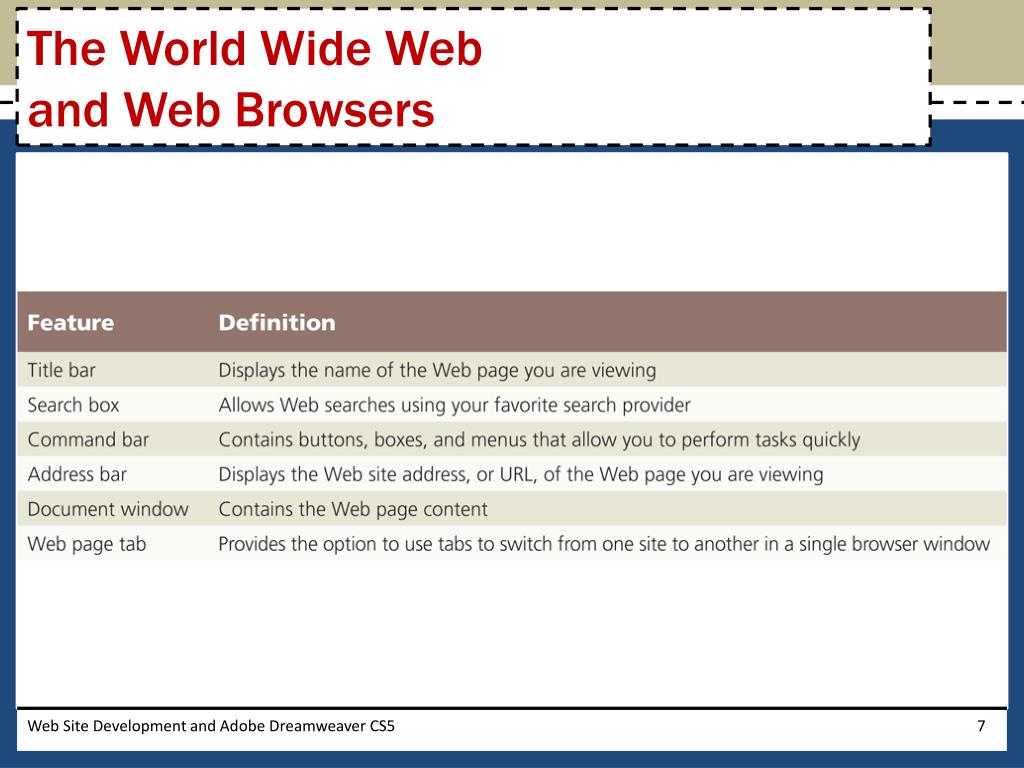This screenshot has width=1024, height=768.
Task: Select the 'Definition' column header
Action: (x=277, y=323)
